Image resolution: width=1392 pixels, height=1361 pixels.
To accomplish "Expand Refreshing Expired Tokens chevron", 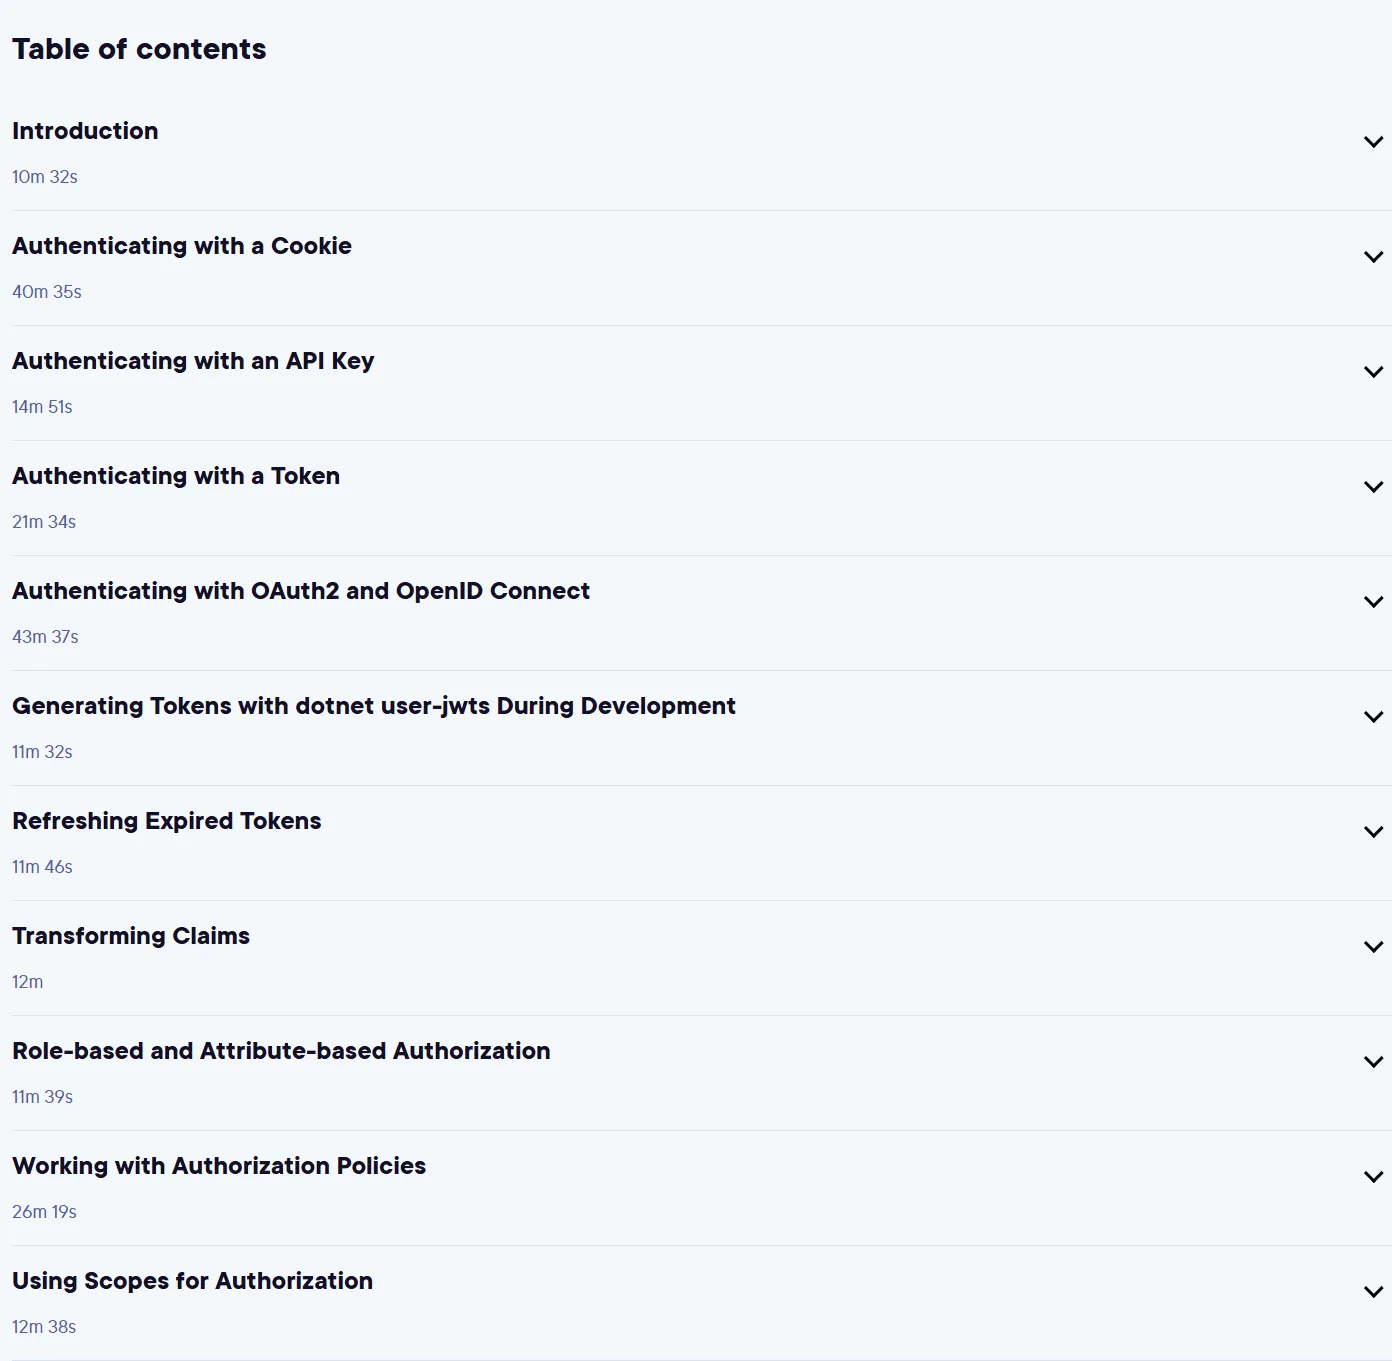I will [x=1373, y=832].
